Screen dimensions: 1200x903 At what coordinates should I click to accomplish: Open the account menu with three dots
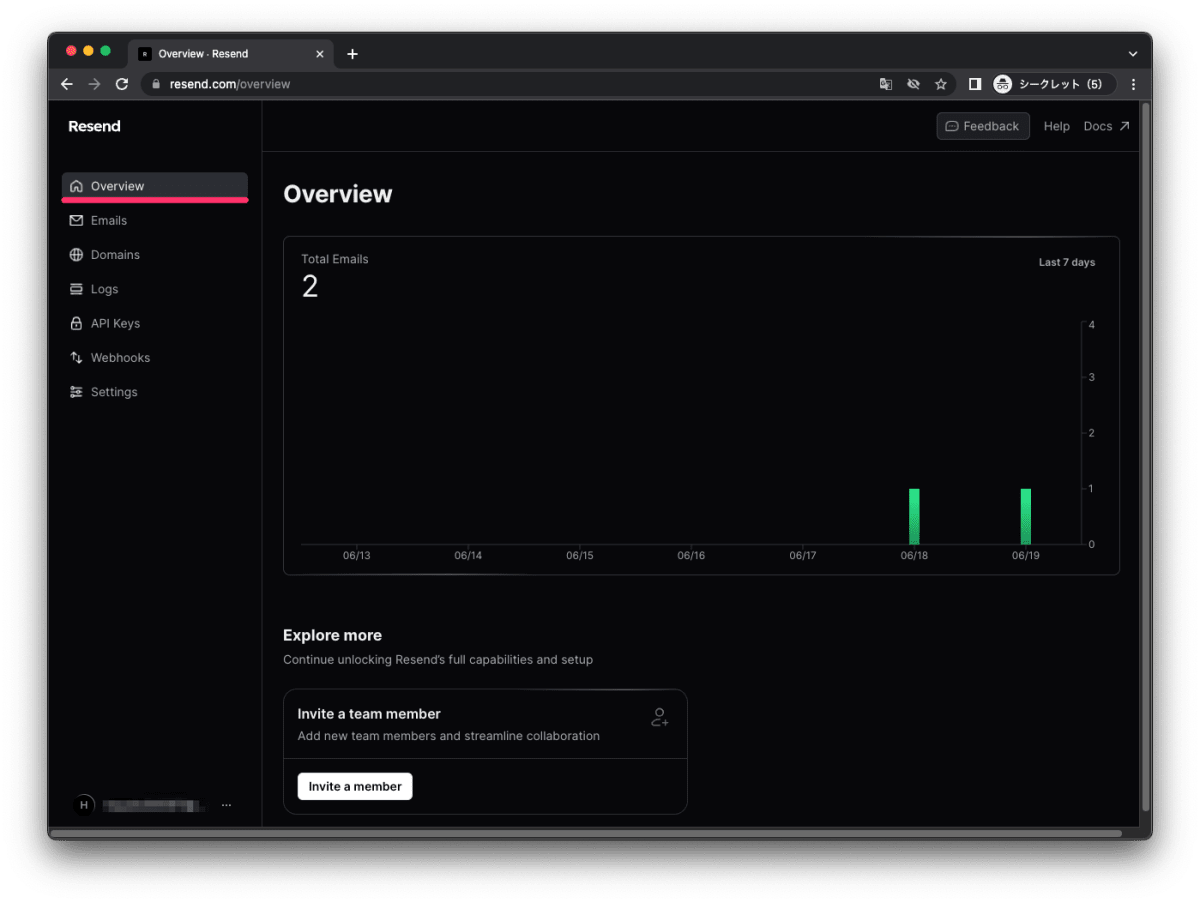pyautogui.click(x=227, y=805)
